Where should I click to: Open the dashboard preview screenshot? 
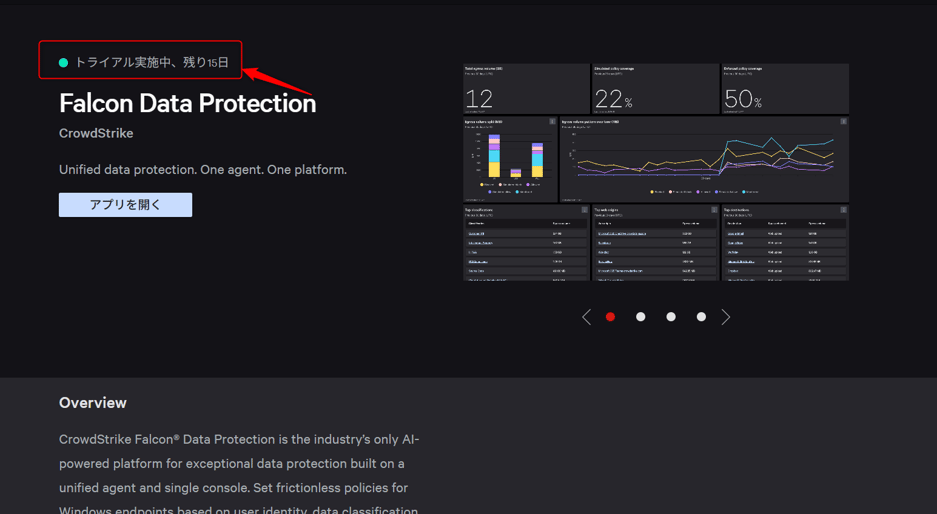tap(656, 172)
